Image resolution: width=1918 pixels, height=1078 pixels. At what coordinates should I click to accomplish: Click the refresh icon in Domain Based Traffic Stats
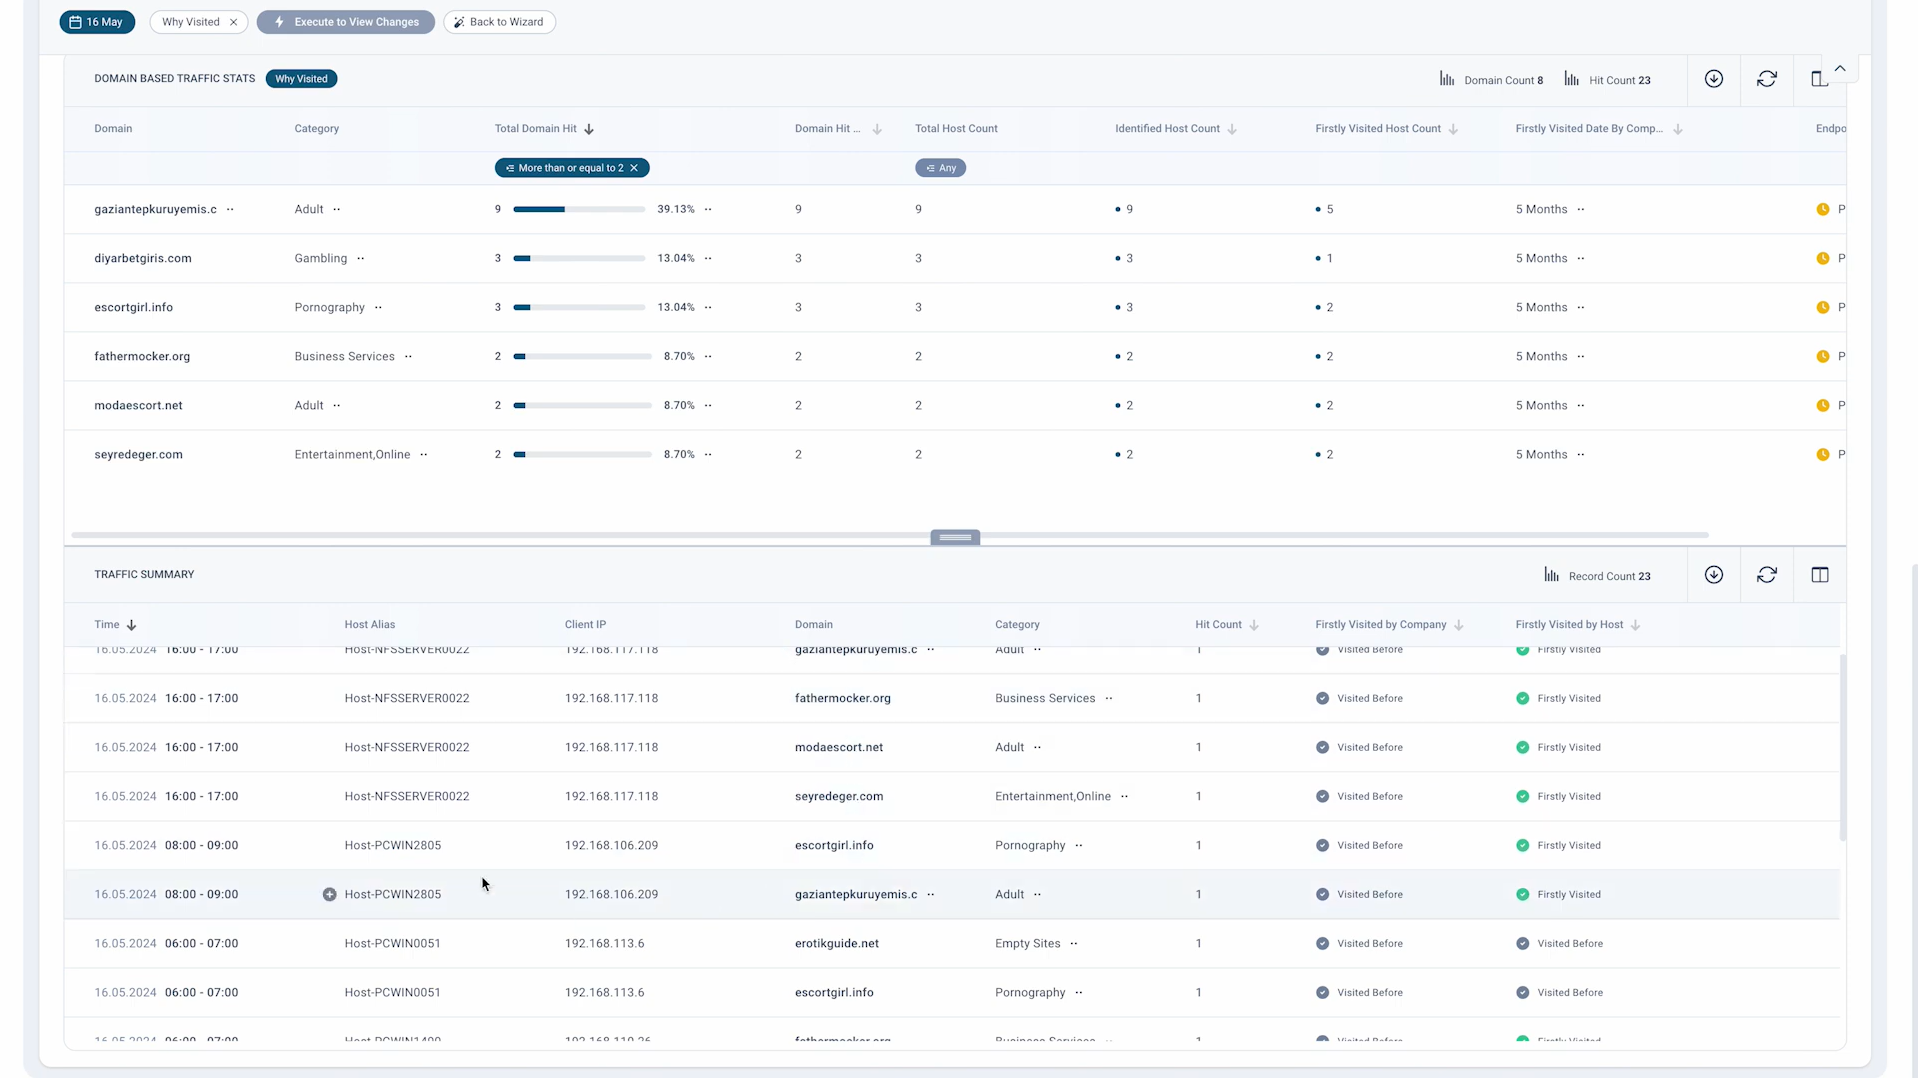tap(1766, 79)
